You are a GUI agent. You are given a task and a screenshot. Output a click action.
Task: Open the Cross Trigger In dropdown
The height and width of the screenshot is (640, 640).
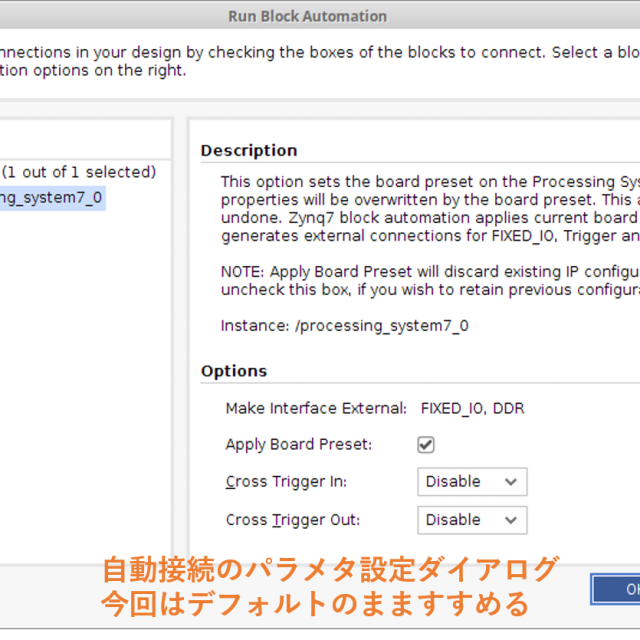tap(472, 482)
